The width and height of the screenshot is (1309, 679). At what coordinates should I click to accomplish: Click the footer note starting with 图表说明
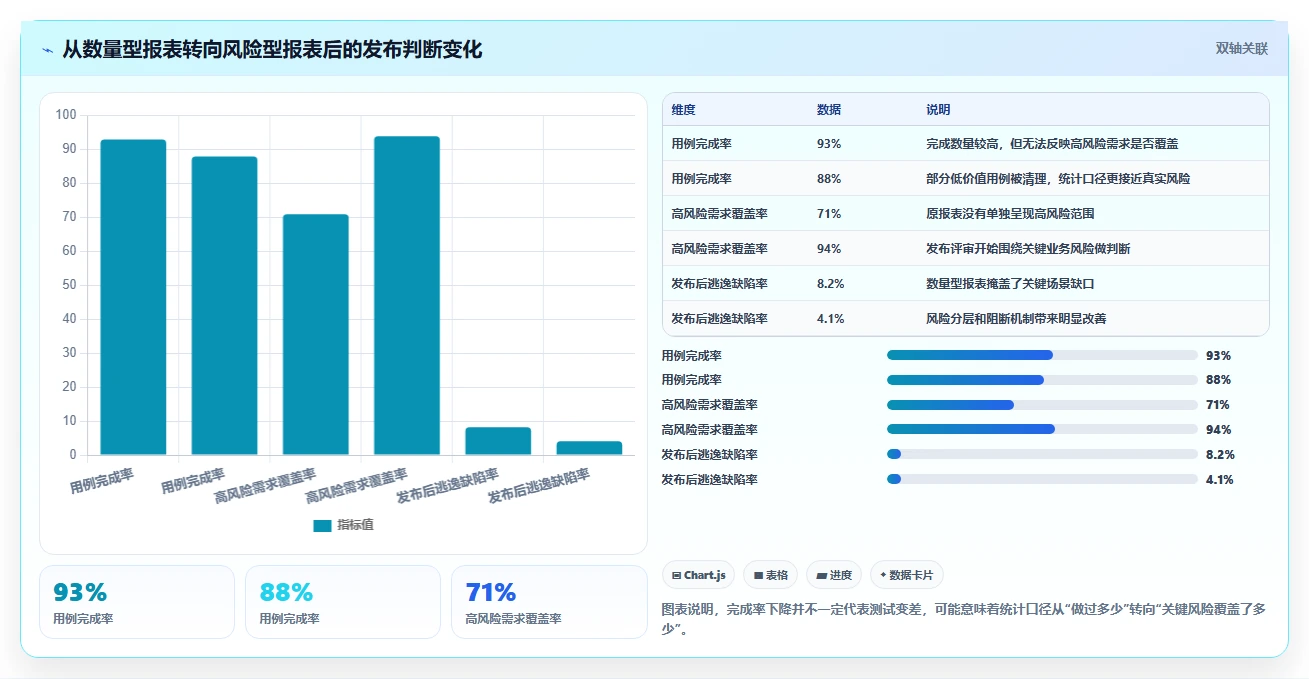click(964, 619)
